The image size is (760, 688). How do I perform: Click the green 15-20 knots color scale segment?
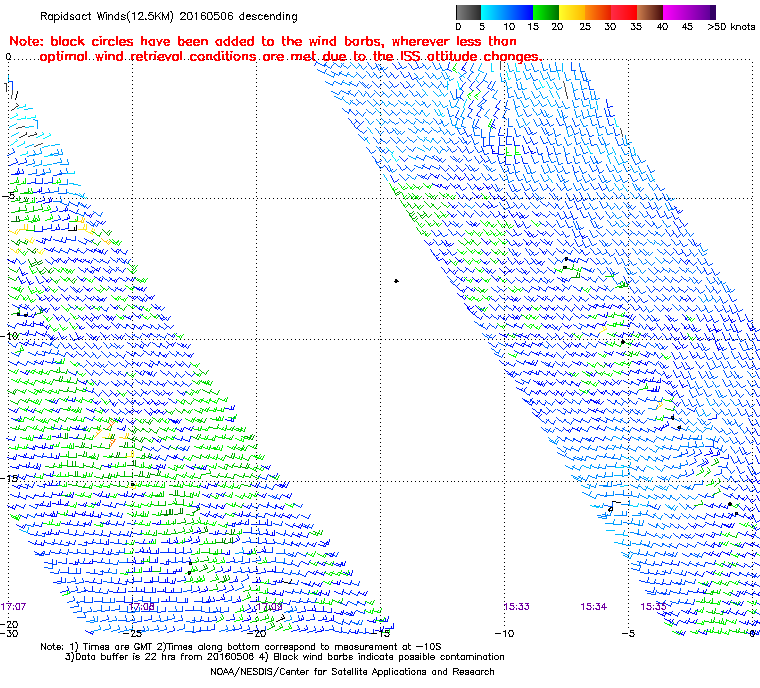click(x=546, y=12)
